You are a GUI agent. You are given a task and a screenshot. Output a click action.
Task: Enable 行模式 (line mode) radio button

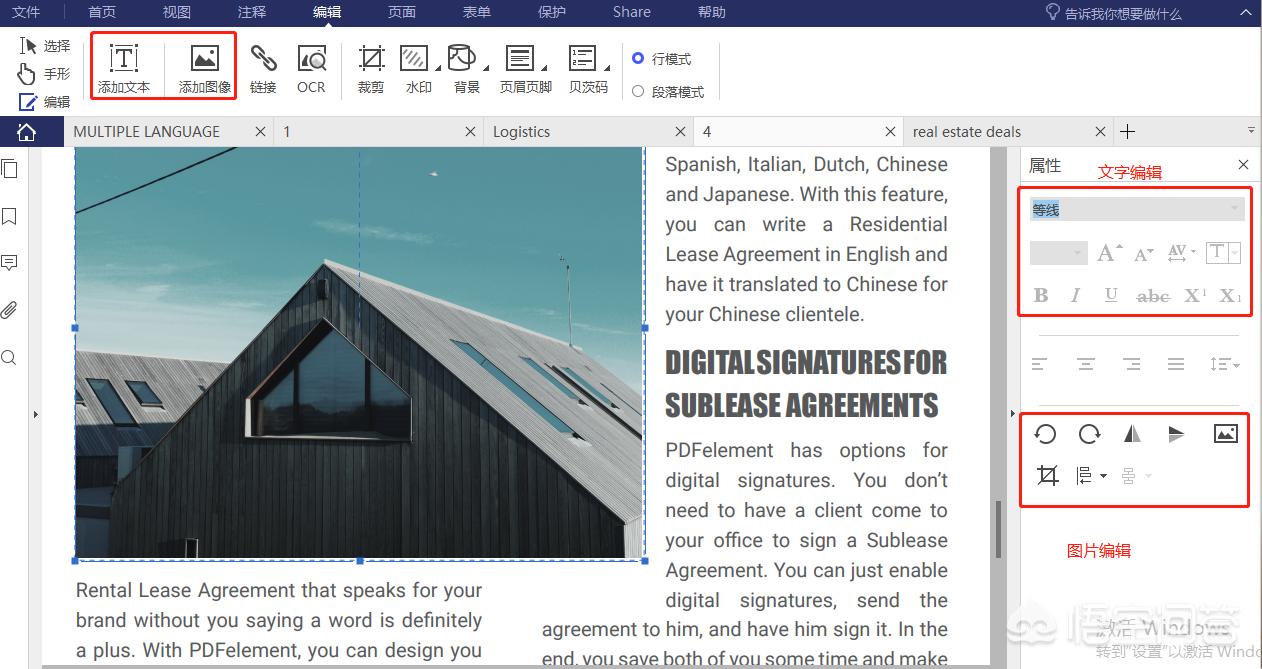pyautogui.click(x=638, y=59)
